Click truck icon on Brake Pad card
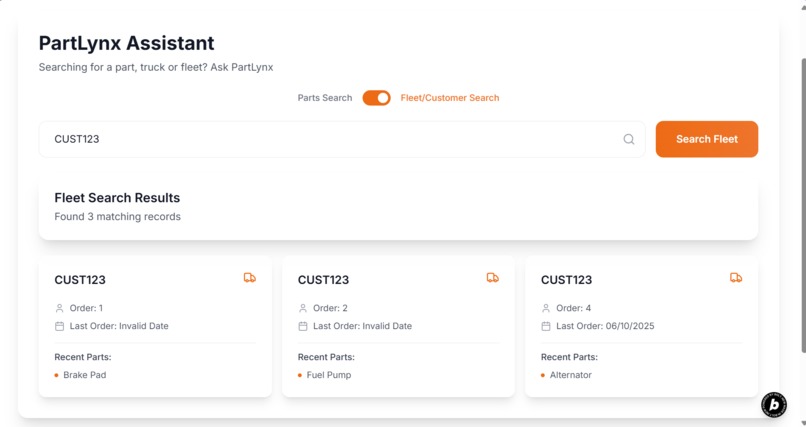The width and height of the screenshot is (806, 427). [250, 278]
